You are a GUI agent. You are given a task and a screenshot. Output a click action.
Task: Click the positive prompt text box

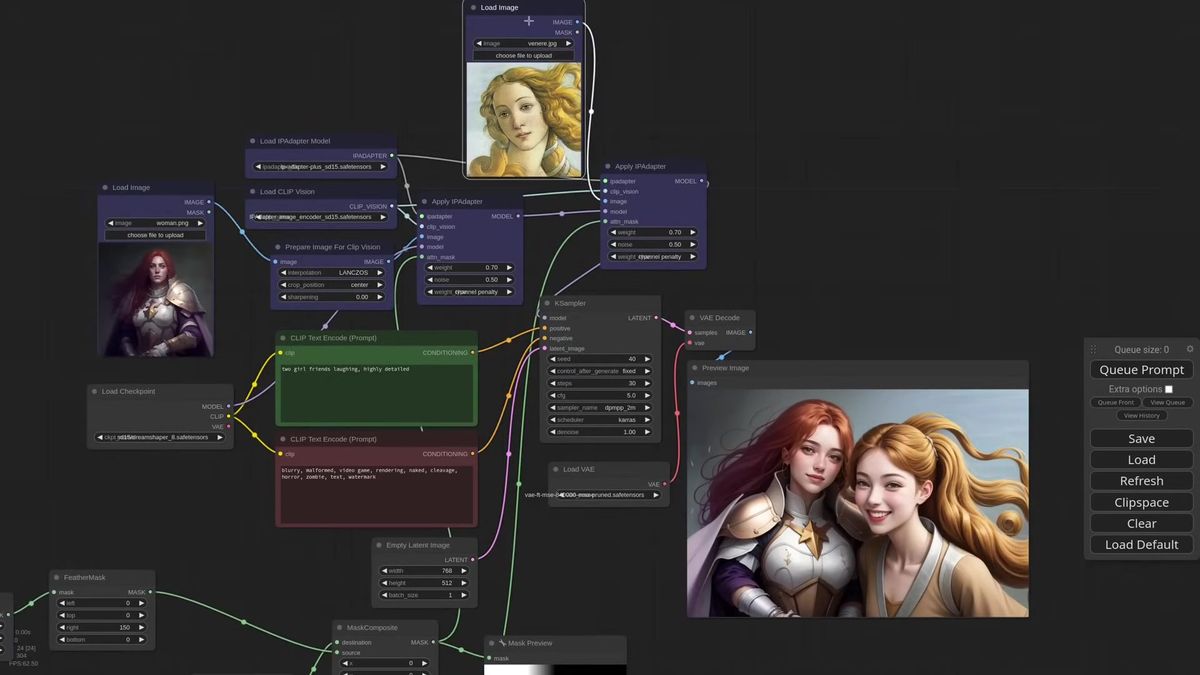pyautogui.click(x=376, y=393)
